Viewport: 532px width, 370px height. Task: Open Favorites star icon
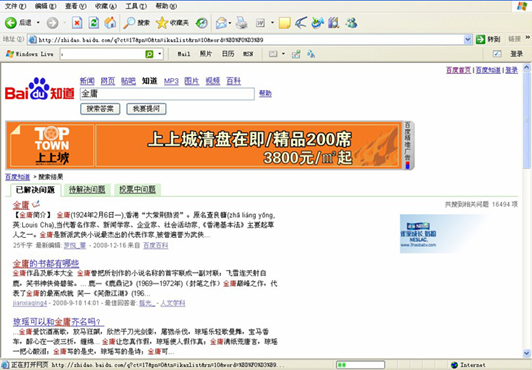pos(162,23)
